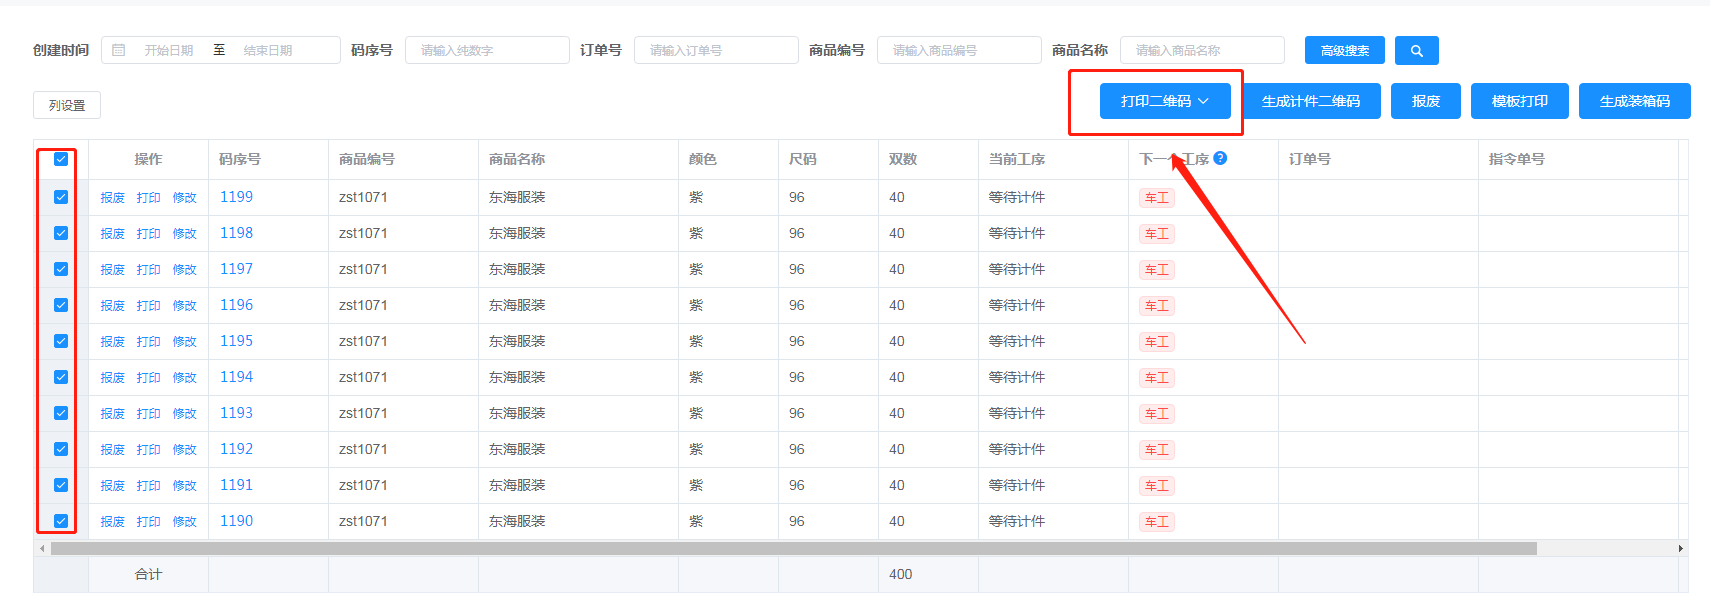
Task: Uncheck the checkbox for row 1199
Action: tap(61, 197)
